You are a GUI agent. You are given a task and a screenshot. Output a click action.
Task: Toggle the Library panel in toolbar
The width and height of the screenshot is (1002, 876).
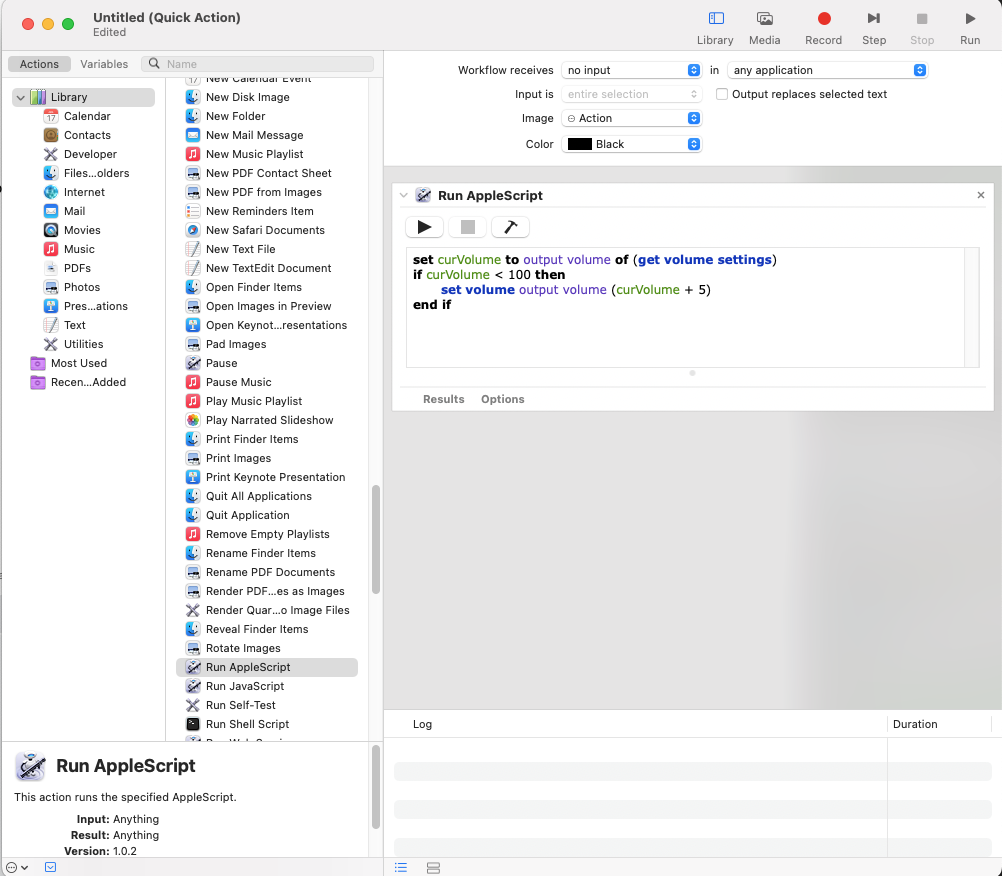[715, 28]
